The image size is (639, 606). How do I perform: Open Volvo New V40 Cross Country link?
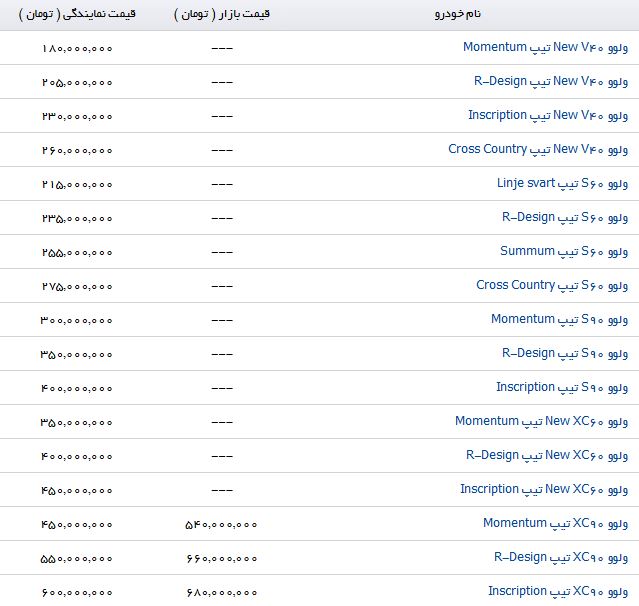538,150
